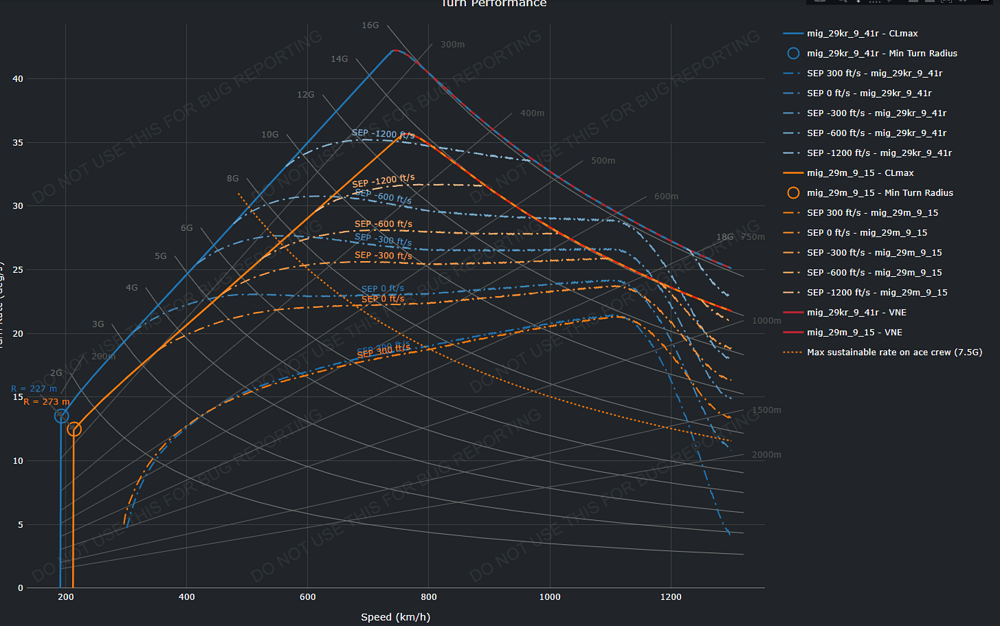
Task: Click the orange min turn radius circle marker on chart
Action: point(74,429)
